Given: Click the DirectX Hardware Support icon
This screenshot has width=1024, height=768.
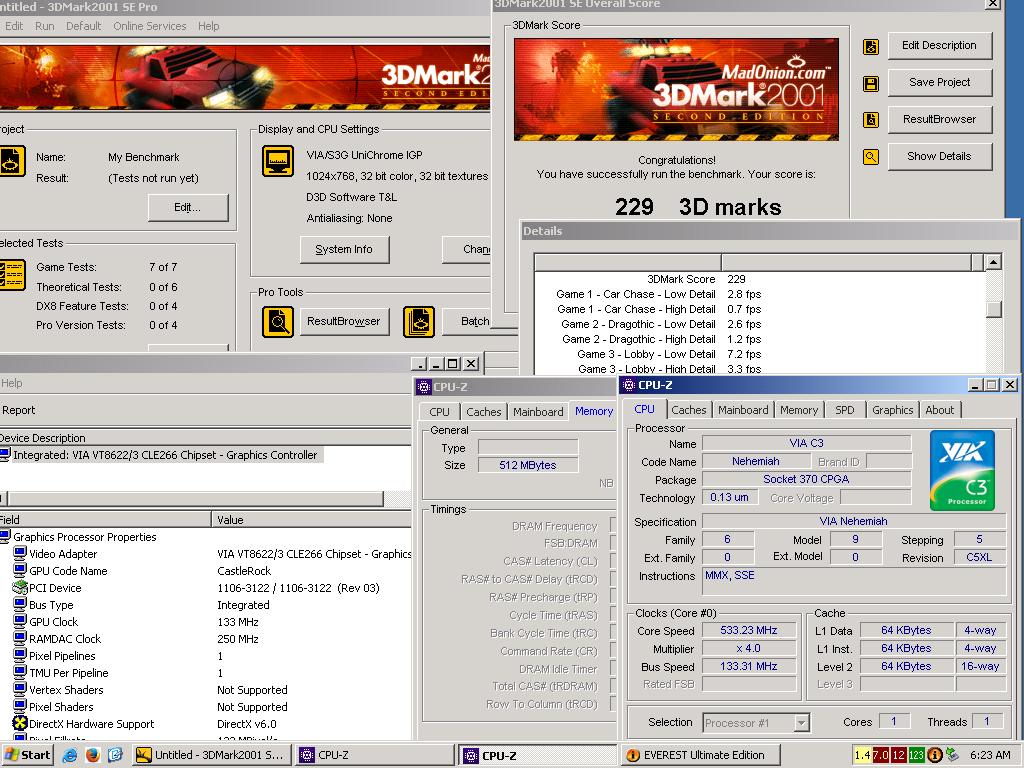Looking at the screenshot, I should (x=20, y=724).
